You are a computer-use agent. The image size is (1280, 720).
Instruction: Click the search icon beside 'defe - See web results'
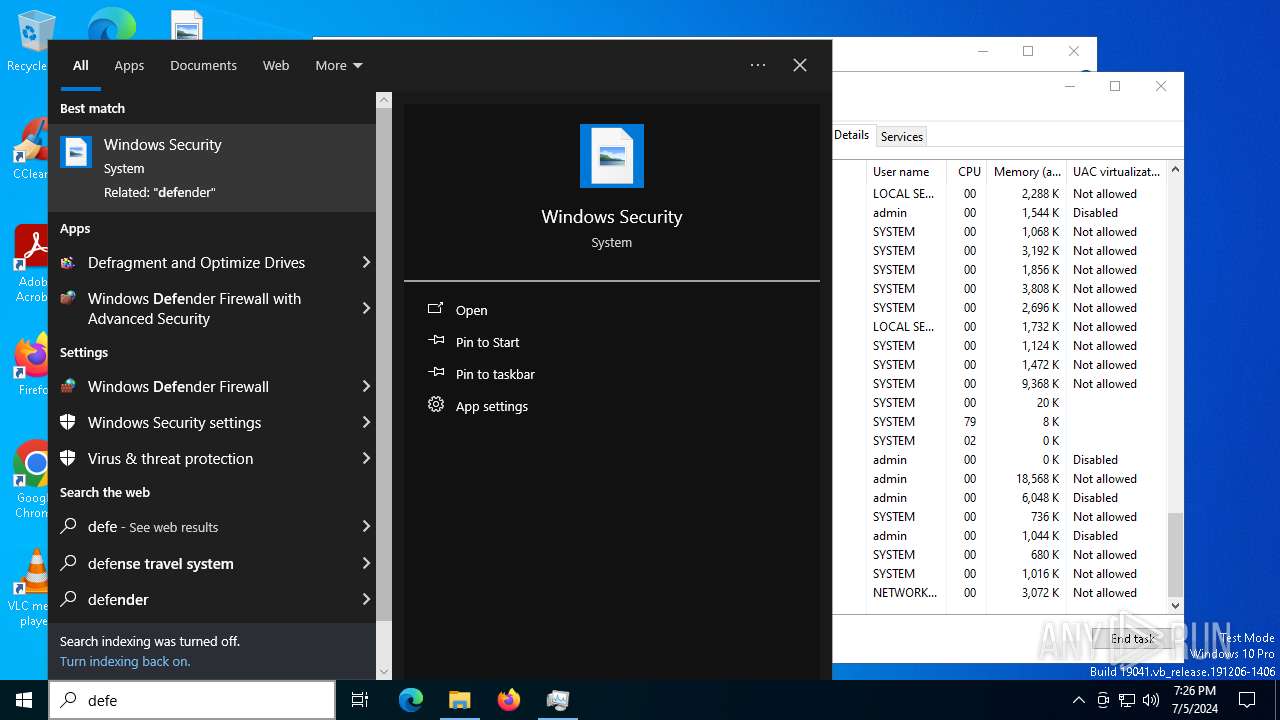[x=68, y=526]
